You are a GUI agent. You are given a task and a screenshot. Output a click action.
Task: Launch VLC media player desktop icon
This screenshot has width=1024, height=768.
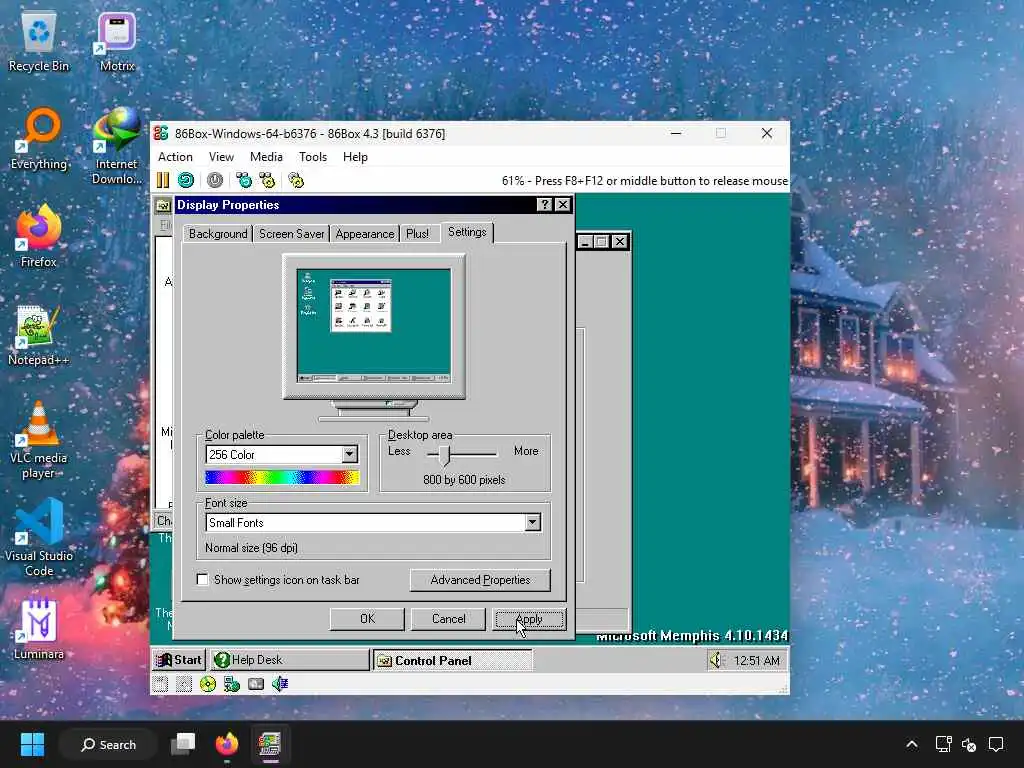coord(39,440)
